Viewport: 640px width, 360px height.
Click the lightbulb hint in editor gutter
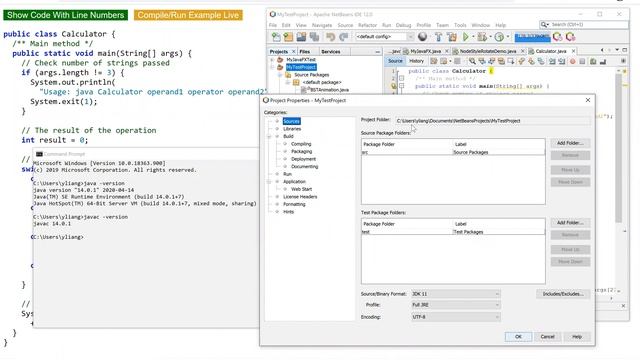pos(393,86)
